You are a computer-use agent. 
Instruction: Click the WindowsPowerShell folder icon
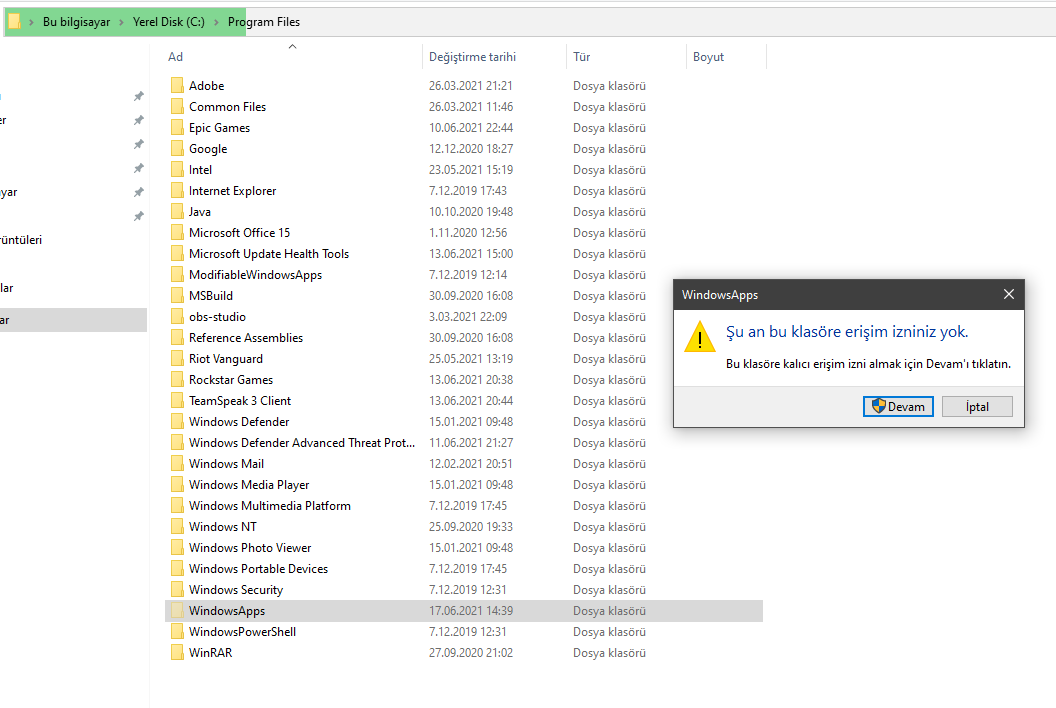177,631
